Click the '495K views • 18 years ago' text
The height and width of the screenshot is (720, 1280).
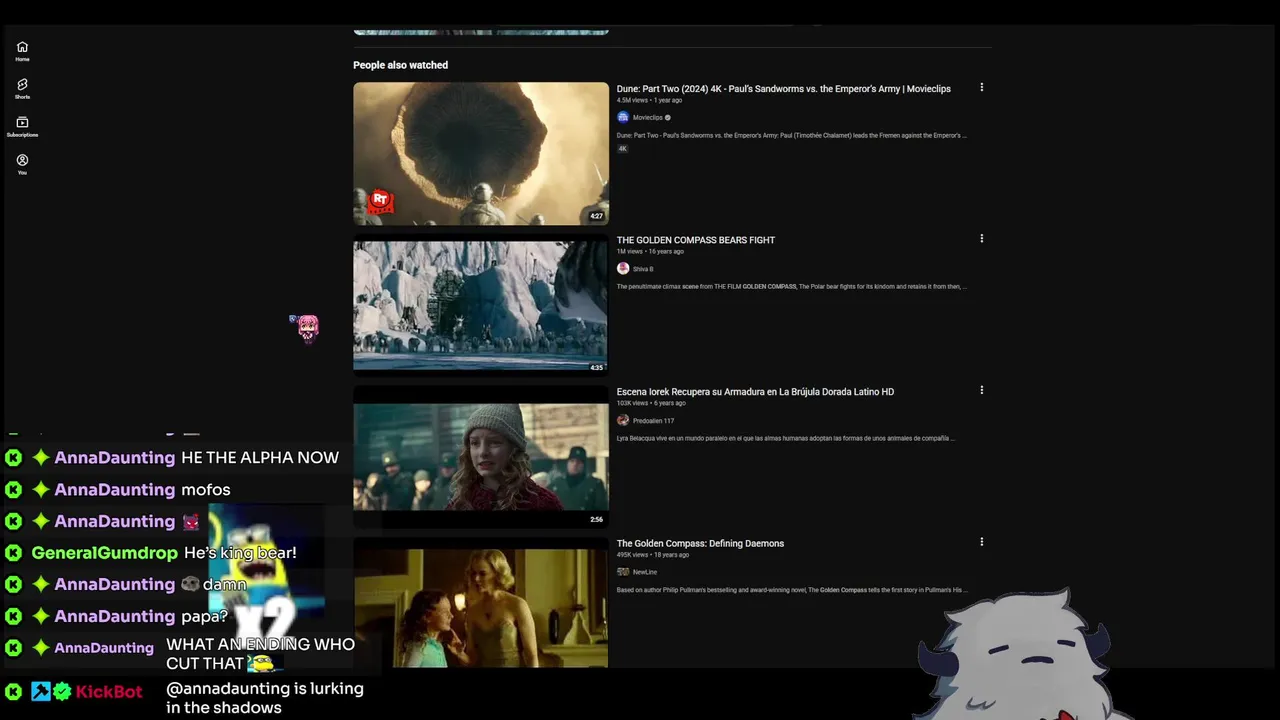click(653, 554)
